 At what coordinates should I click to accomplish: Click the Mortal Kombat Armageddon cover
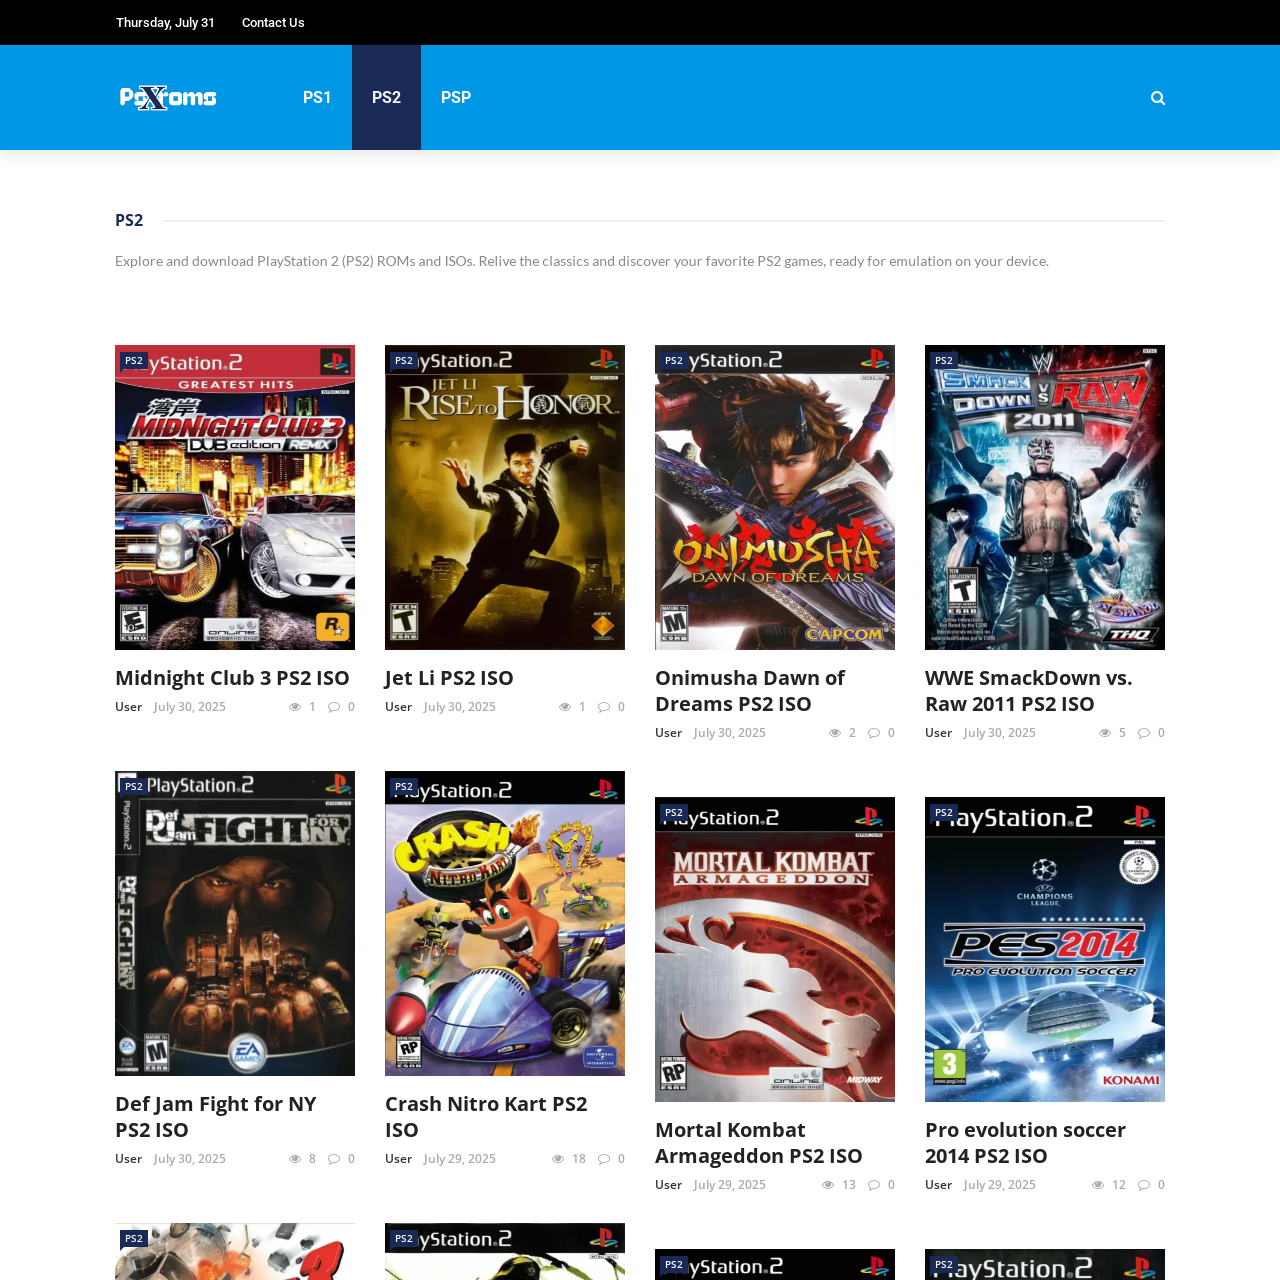[x=775, y=949]
